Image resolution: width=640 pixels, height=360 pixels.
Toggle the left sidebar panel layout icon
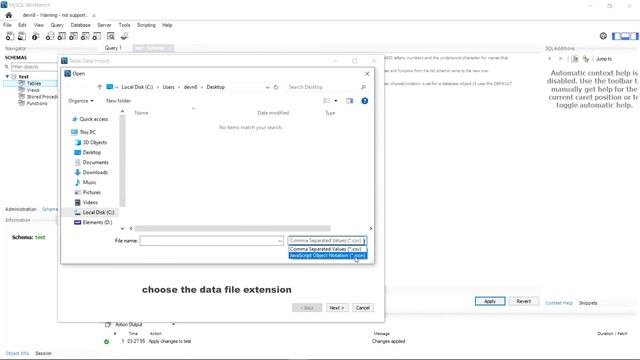[x=616, y=36]
